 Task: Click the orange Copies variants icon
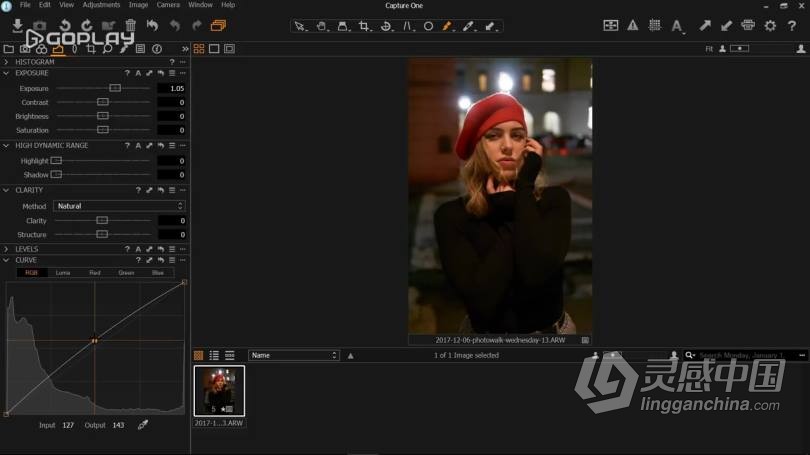[219, 25]
